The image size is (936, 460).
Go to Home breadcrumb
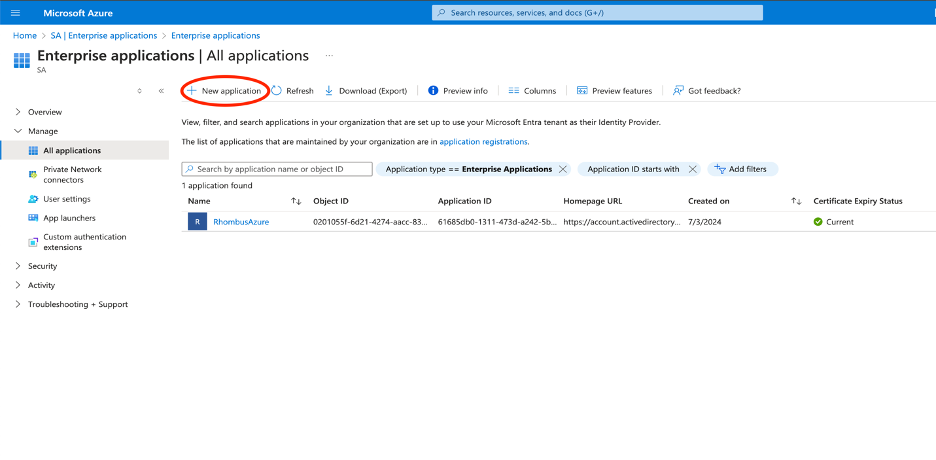(25, 36)
